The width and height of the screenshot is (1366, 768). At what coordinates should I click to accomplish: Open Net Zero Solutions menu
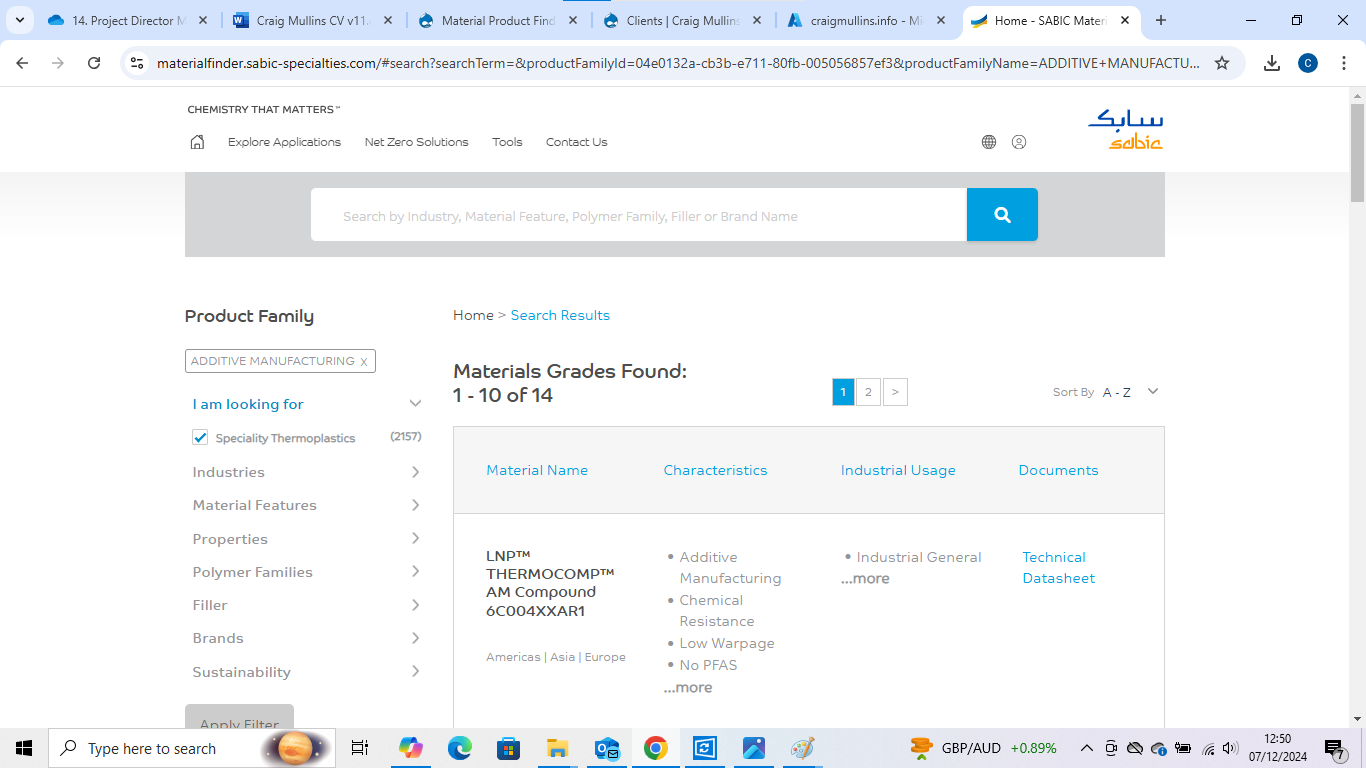[416, 142]
